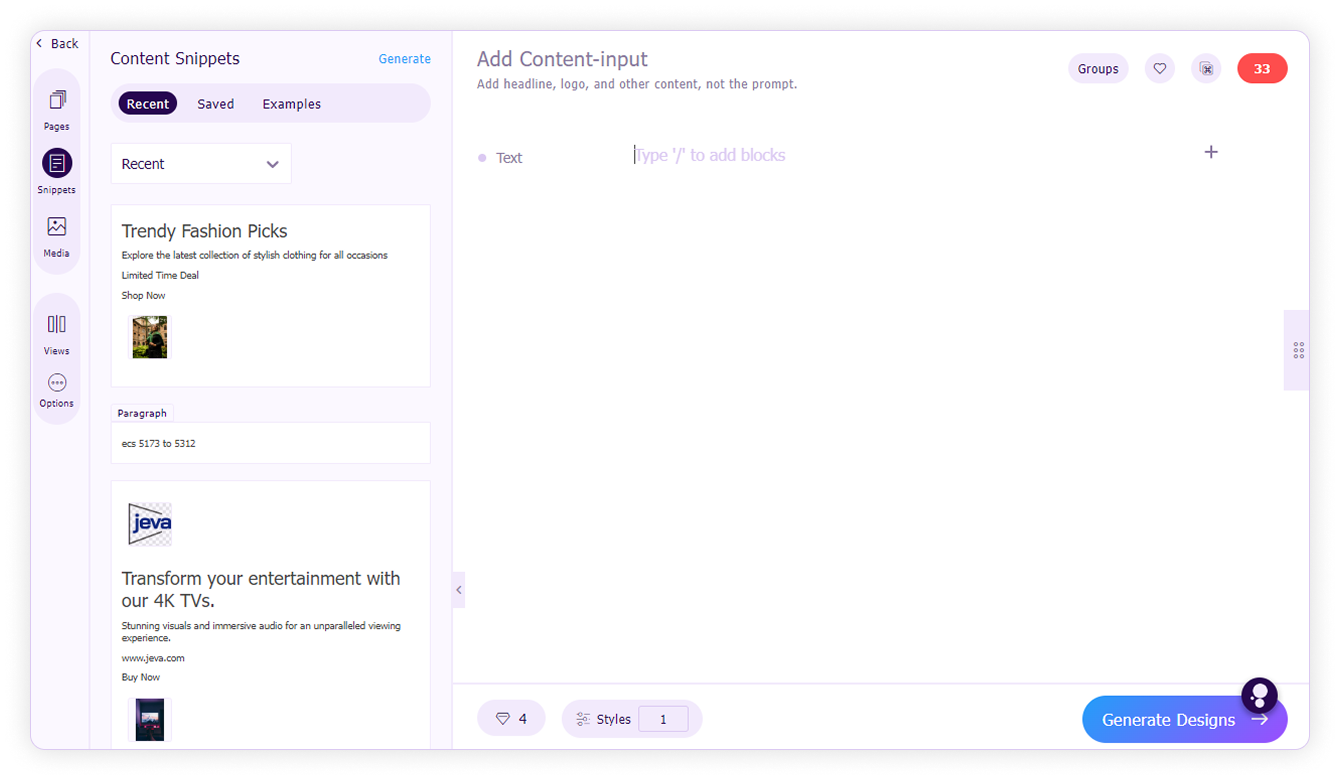The image size is (1340, 780).
Task: Open the Styles settings button
Action: tap(603, 719)
